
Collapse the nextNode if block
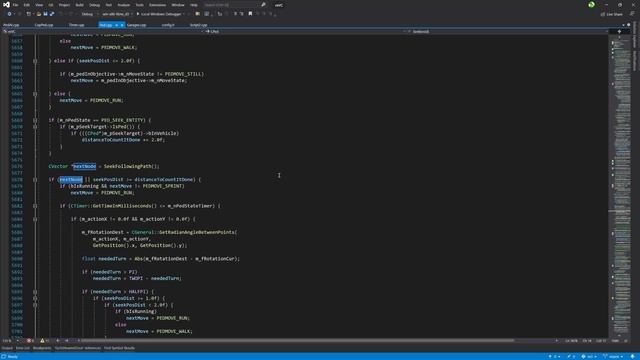(x=35, y=180)
